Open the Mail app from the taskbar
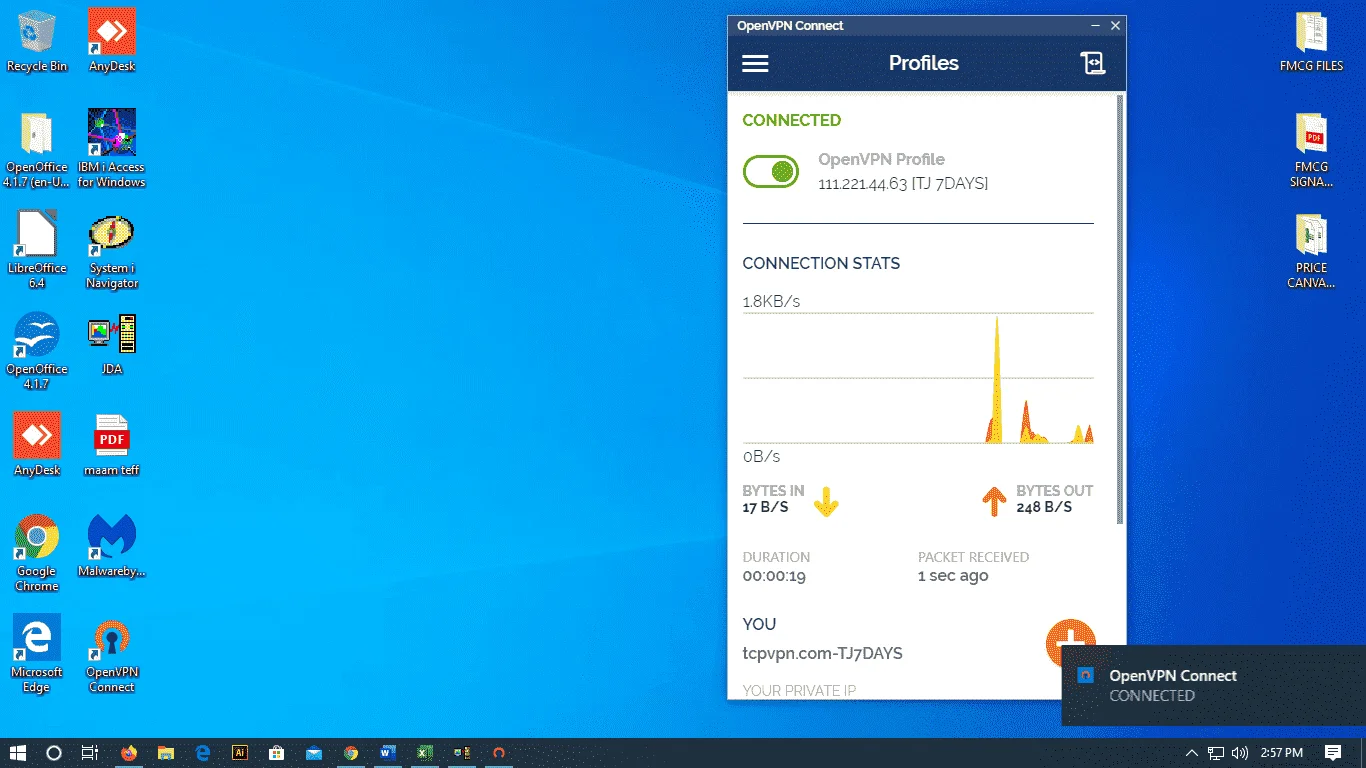1366x768 pixels. pos(313,753)
